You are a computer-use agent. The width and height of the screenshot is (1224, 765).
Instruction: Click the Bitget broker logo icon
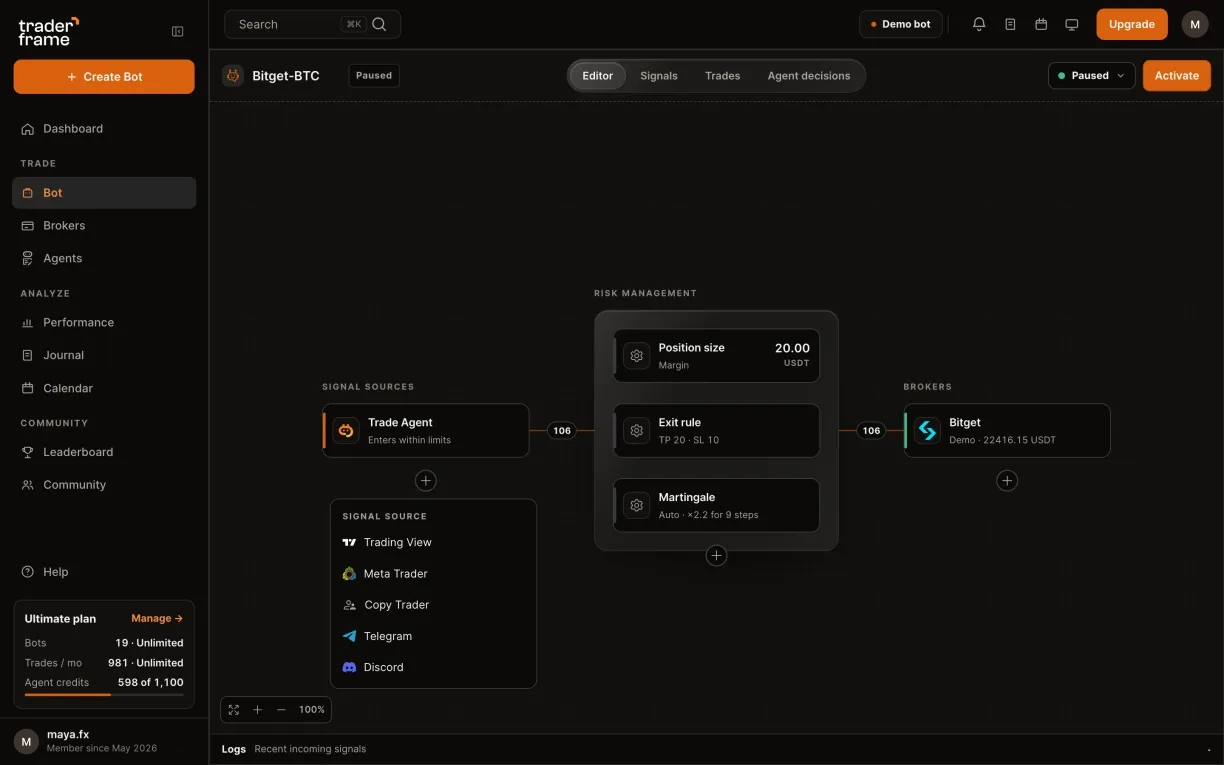927,431
